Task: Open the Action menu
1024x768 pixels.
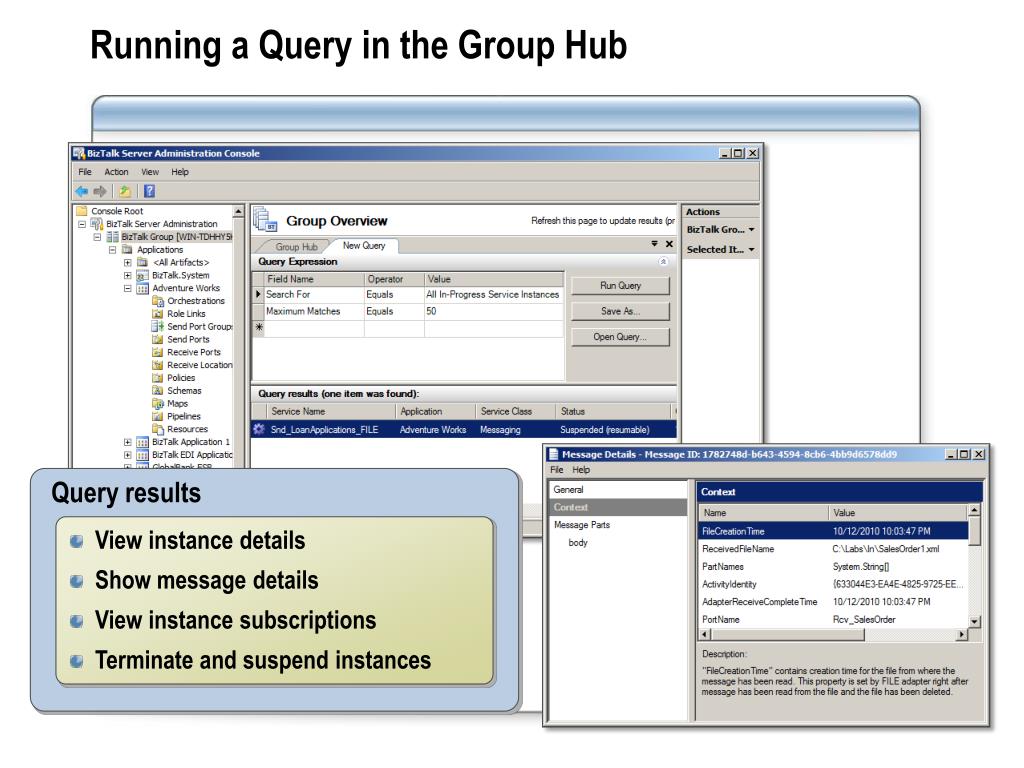Action: tap(116, 172)
